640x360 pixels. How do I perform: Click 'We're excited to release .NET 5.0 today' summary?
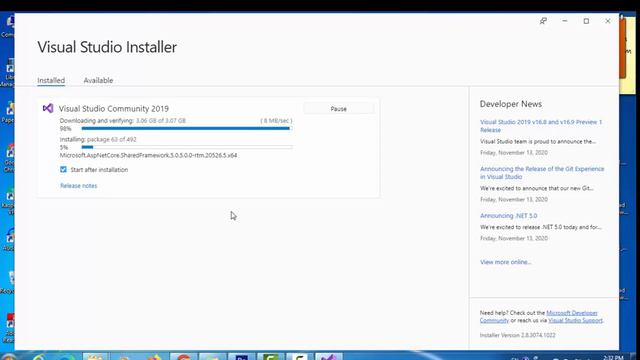tap(541, 227)
